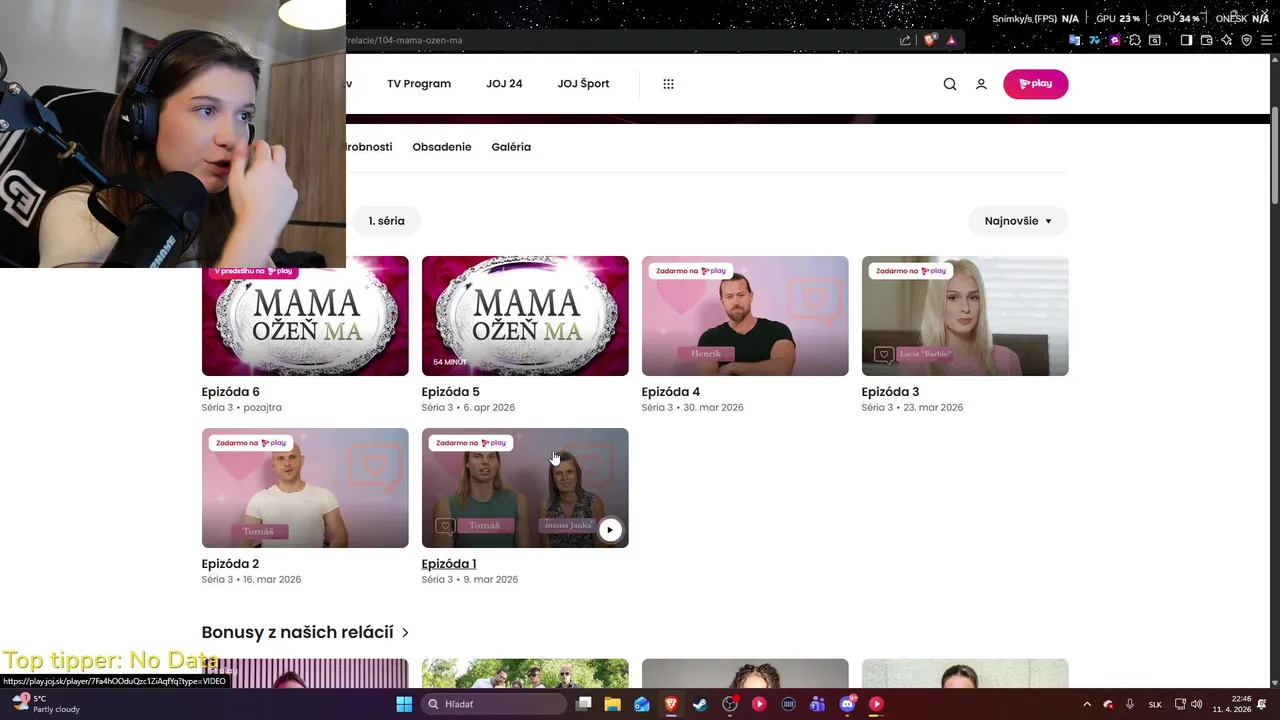Open the Epizóda 3 thumbnail with Lucia

click(x=965, y=316)
